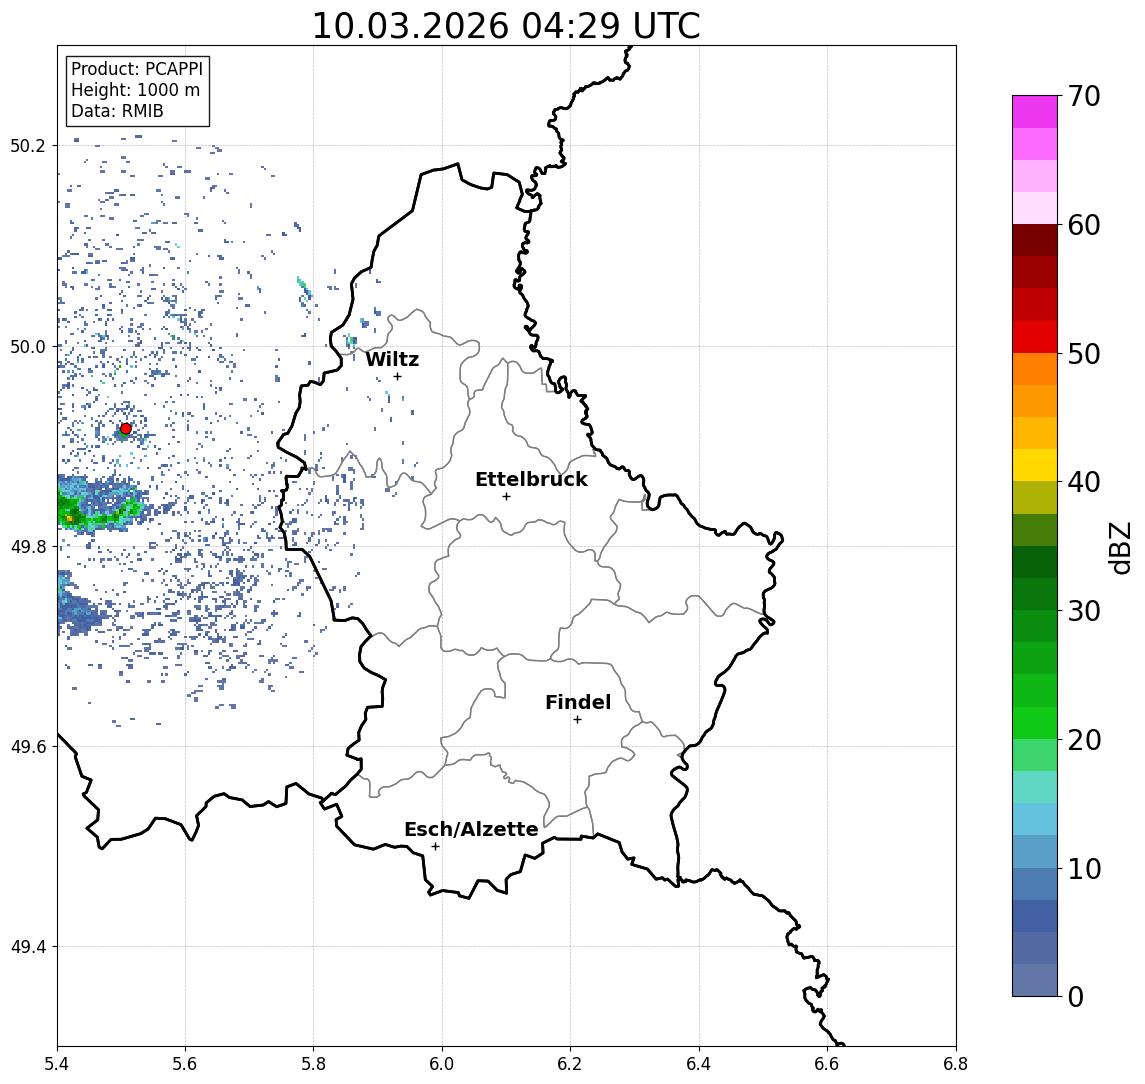Click longitude label 6.0
This screenshot has height=1084, width=1145.
click(x=442, y=1064)
